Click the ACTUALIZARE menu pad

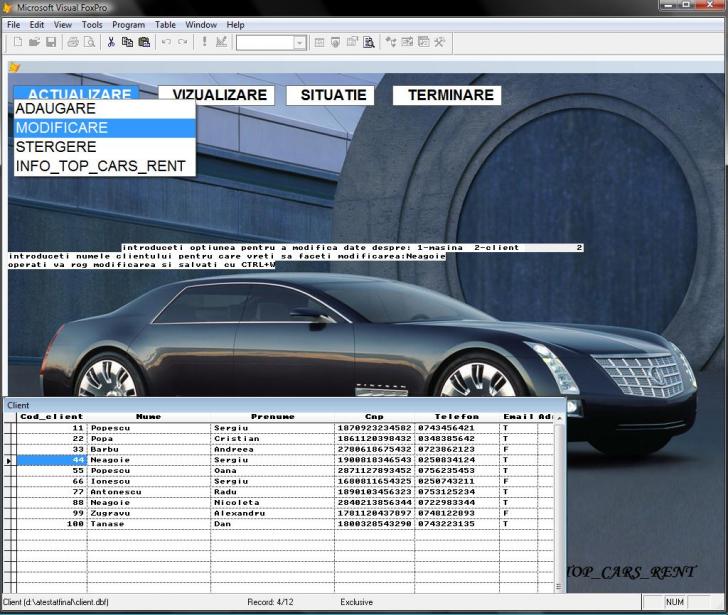coord(77,93)
